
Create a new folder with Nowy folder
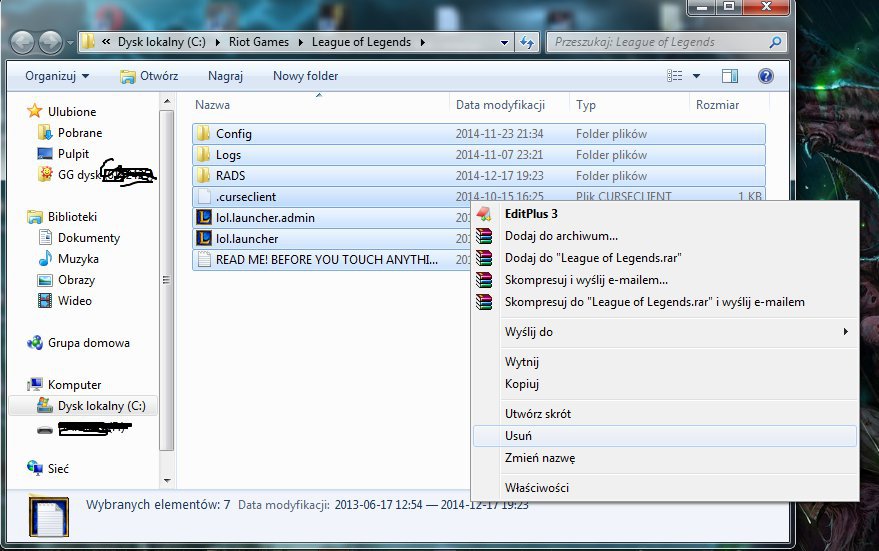(x=306, y=76)
